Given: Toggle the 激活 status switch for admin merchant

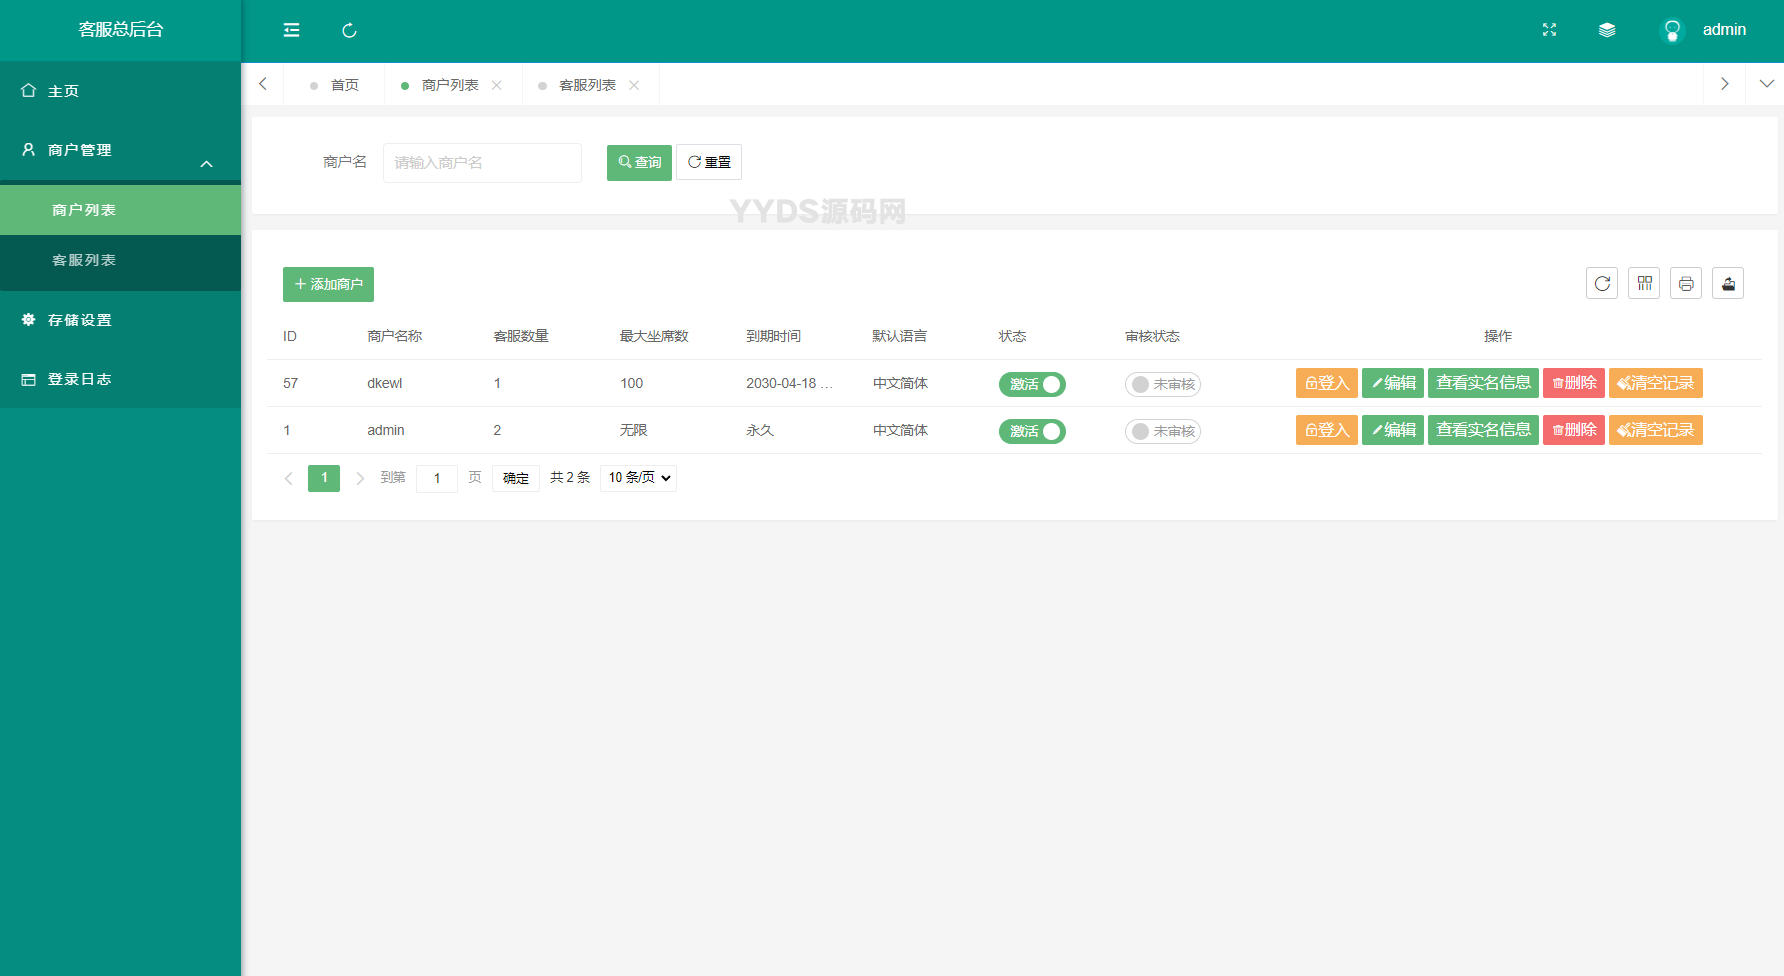Looking at the screenshot, I should 1032,431.
